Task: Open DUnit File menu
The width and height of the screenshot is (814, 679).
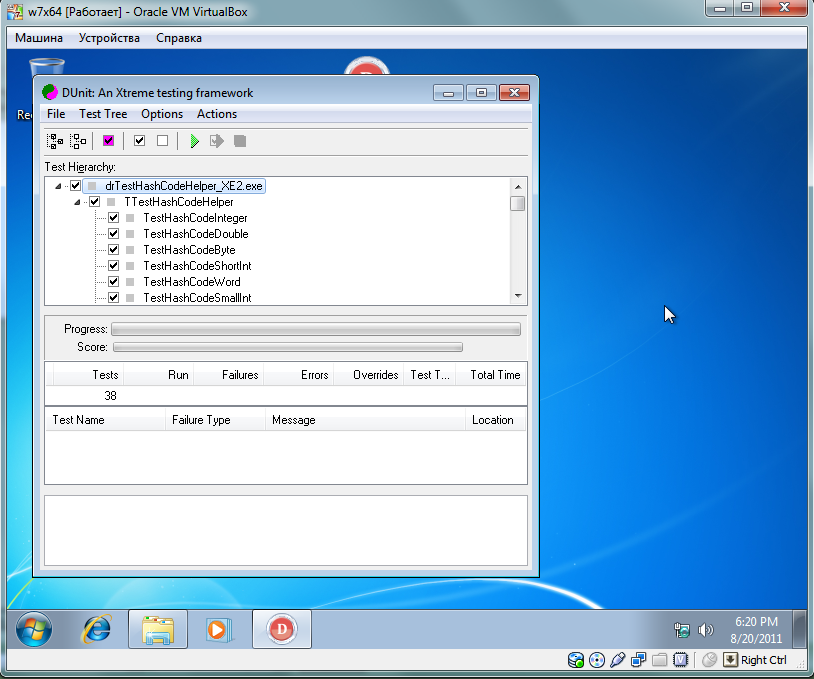Action: [56, 114]
